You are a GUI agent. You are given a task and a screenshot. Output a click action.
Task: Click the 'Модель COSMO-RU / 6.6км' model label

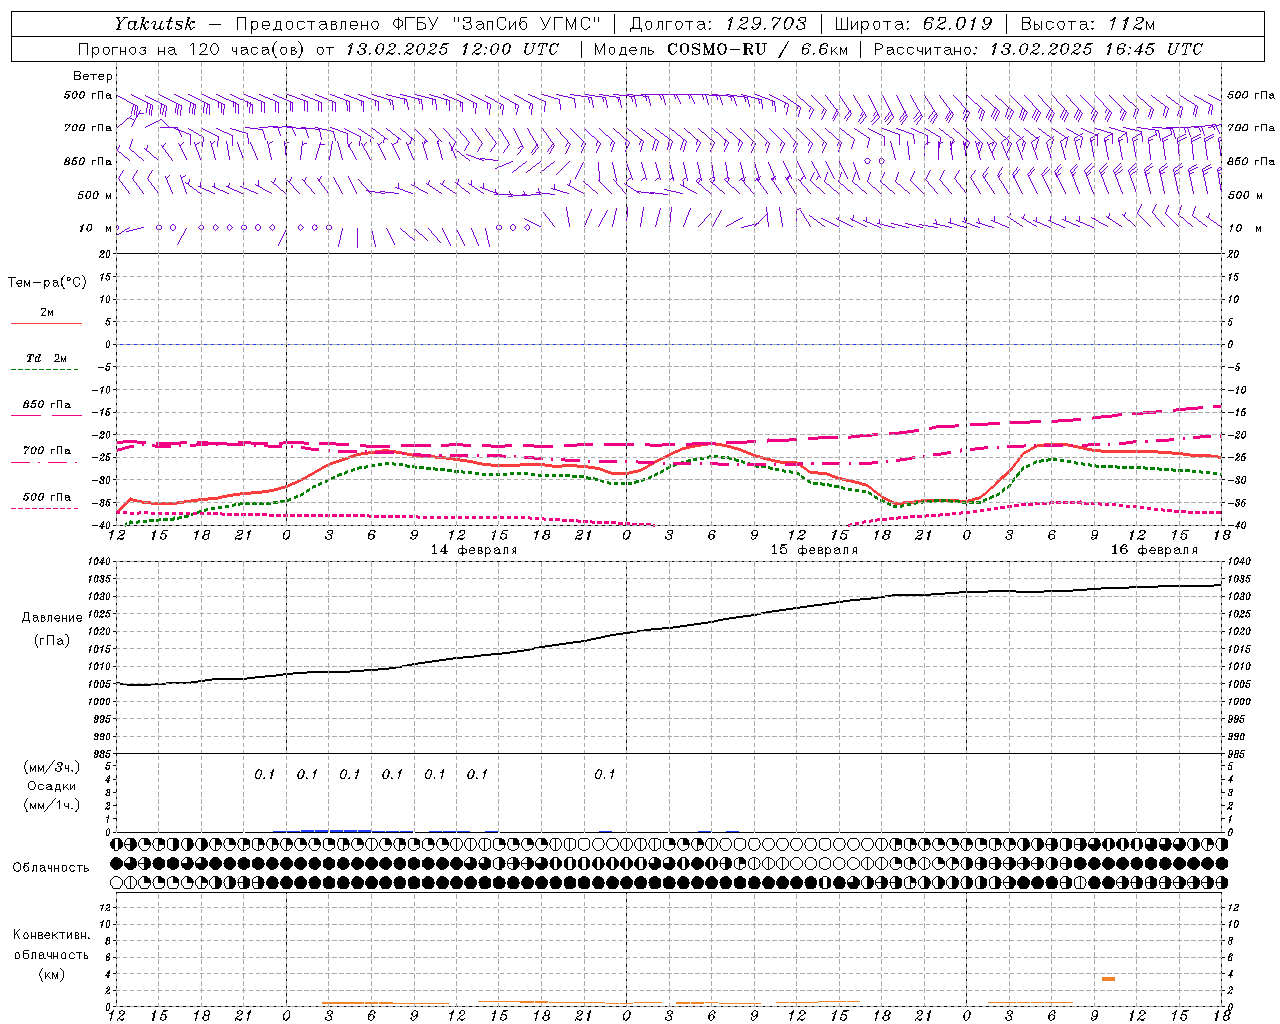click(720, 49)
